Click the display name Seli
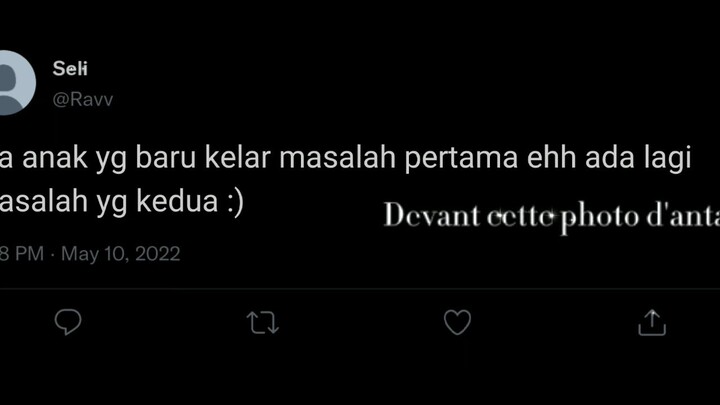This screenshot has height=405, width=720. (x=70, y=69)
